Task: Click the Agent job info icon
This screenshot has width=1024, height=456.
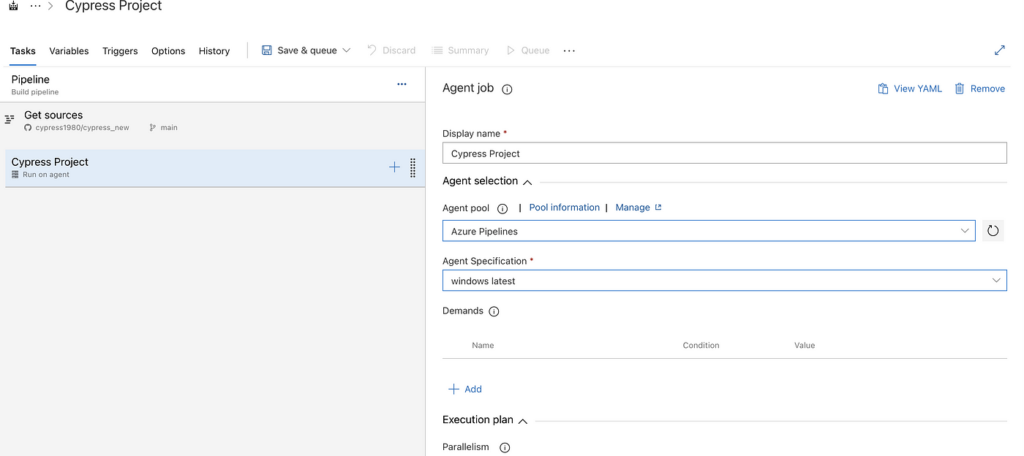Action: click(x=507, y=90)
